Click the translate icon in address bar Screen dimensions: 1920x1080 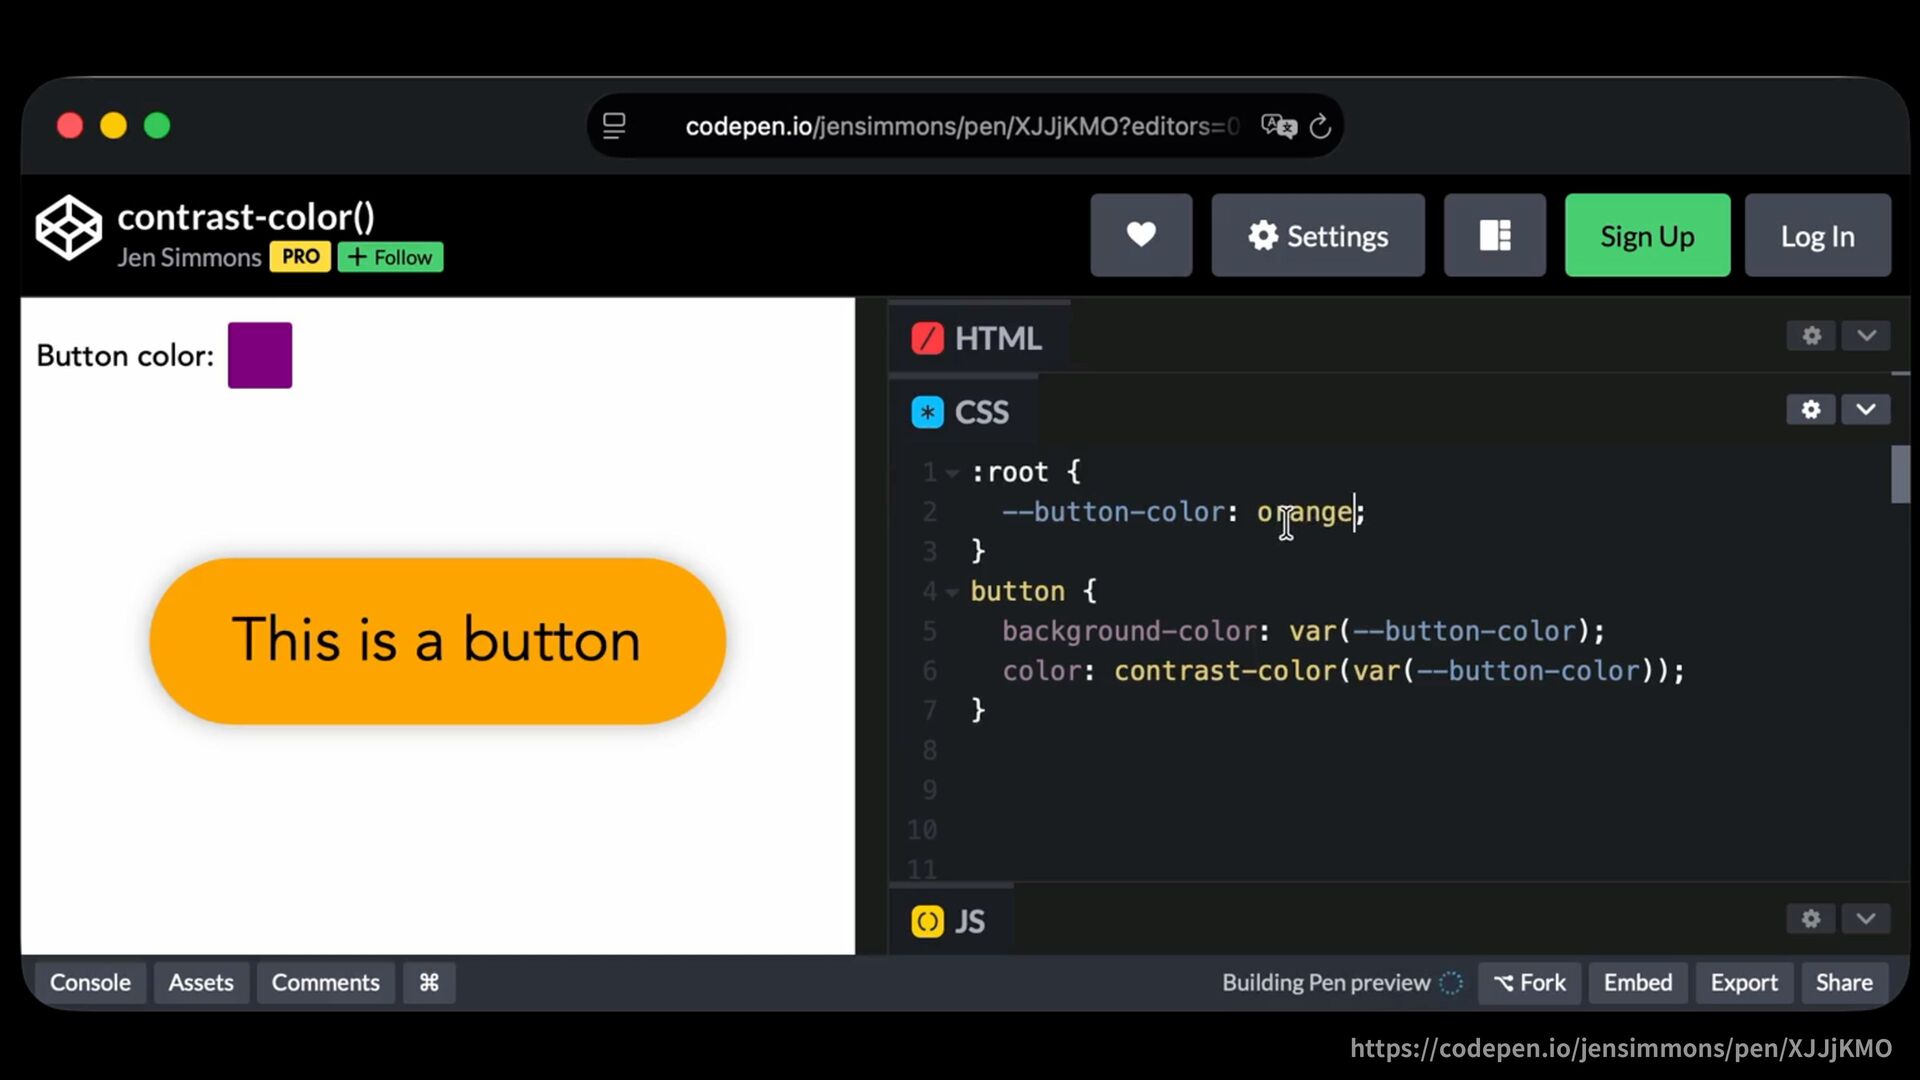1278,126
